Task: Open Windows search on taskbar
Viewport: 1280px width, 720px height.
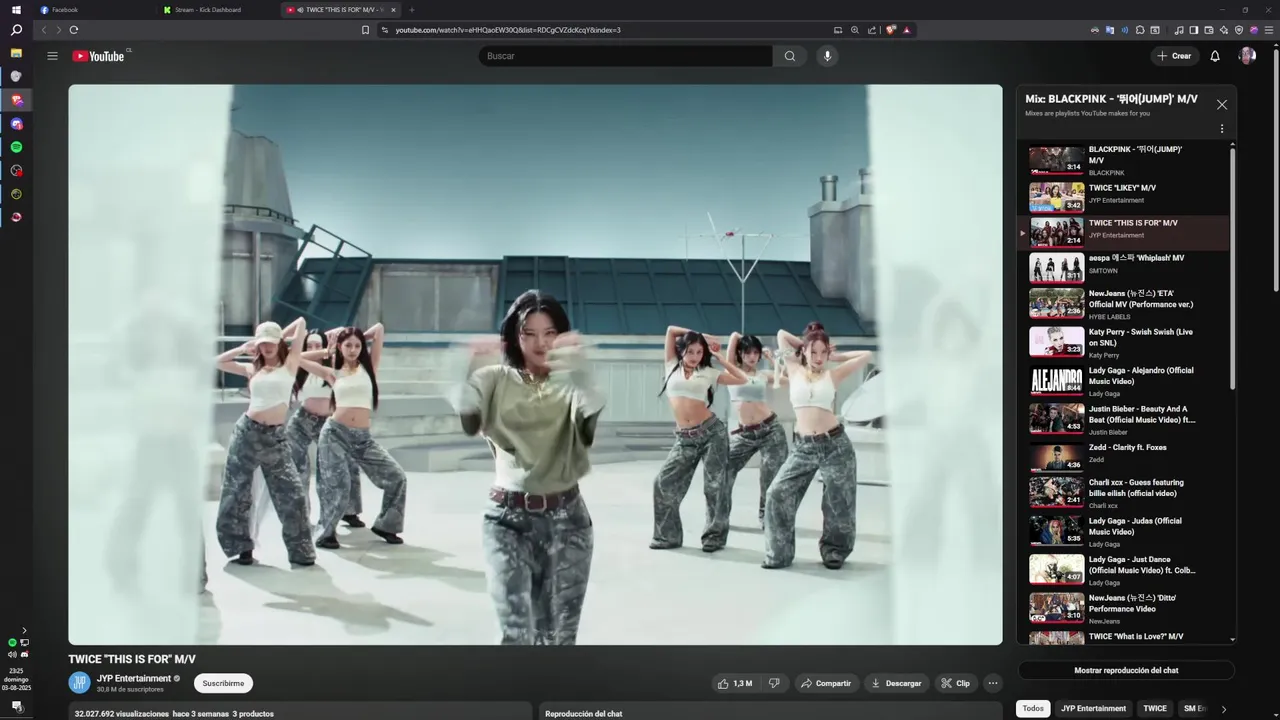Action: [x=16, y=30]
